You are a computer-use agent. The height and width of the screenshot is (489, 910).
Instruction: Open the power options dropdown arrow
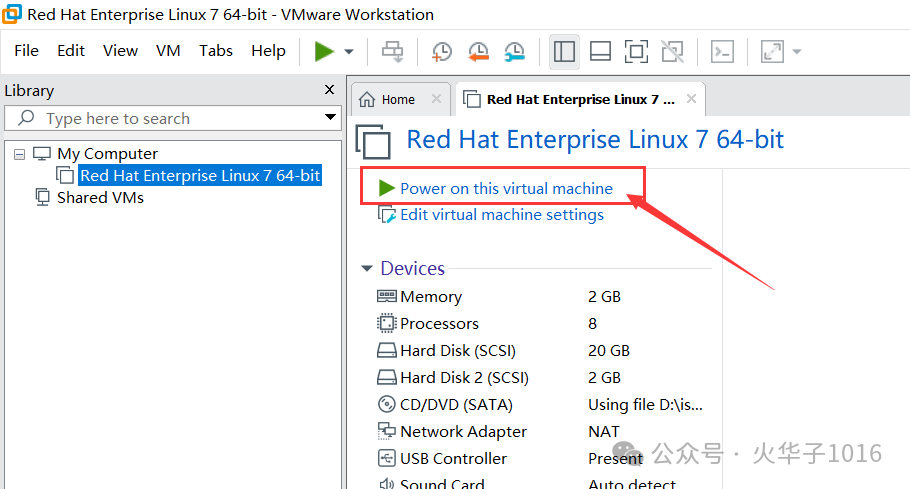point(349,52)
